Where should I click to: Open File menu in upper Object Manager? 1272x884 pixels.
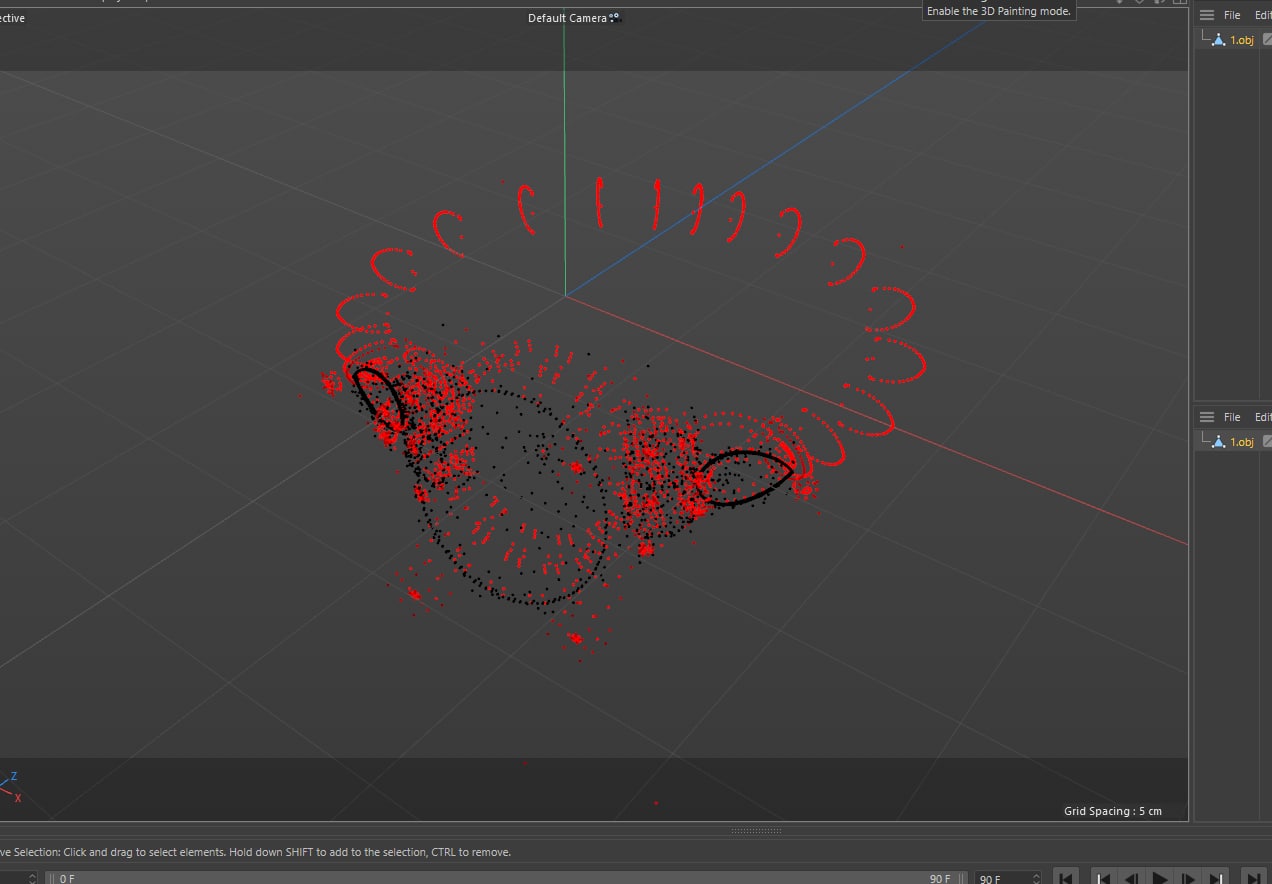1232,15
